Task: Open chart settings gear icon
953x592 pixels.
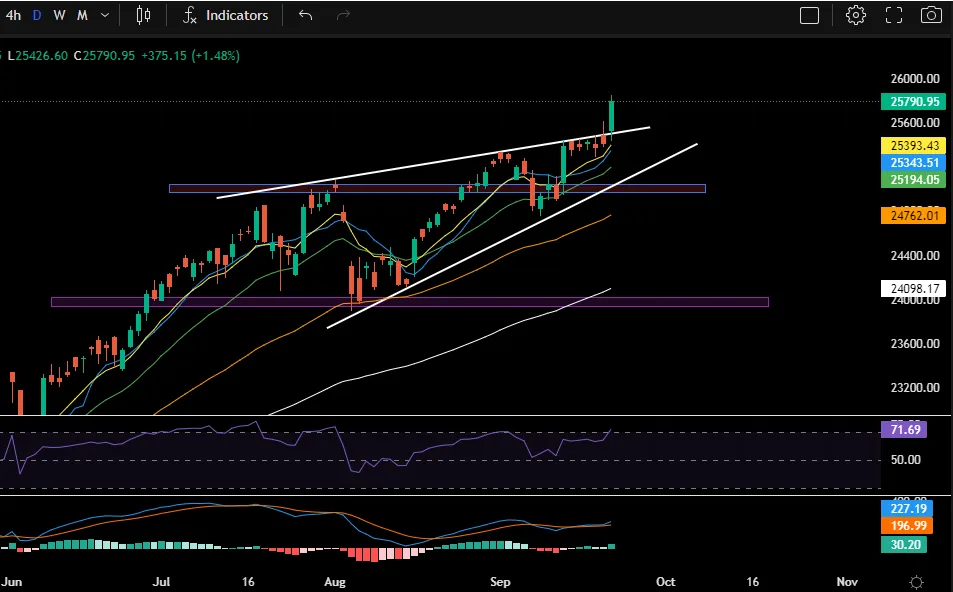Action: tap(855, 15)
